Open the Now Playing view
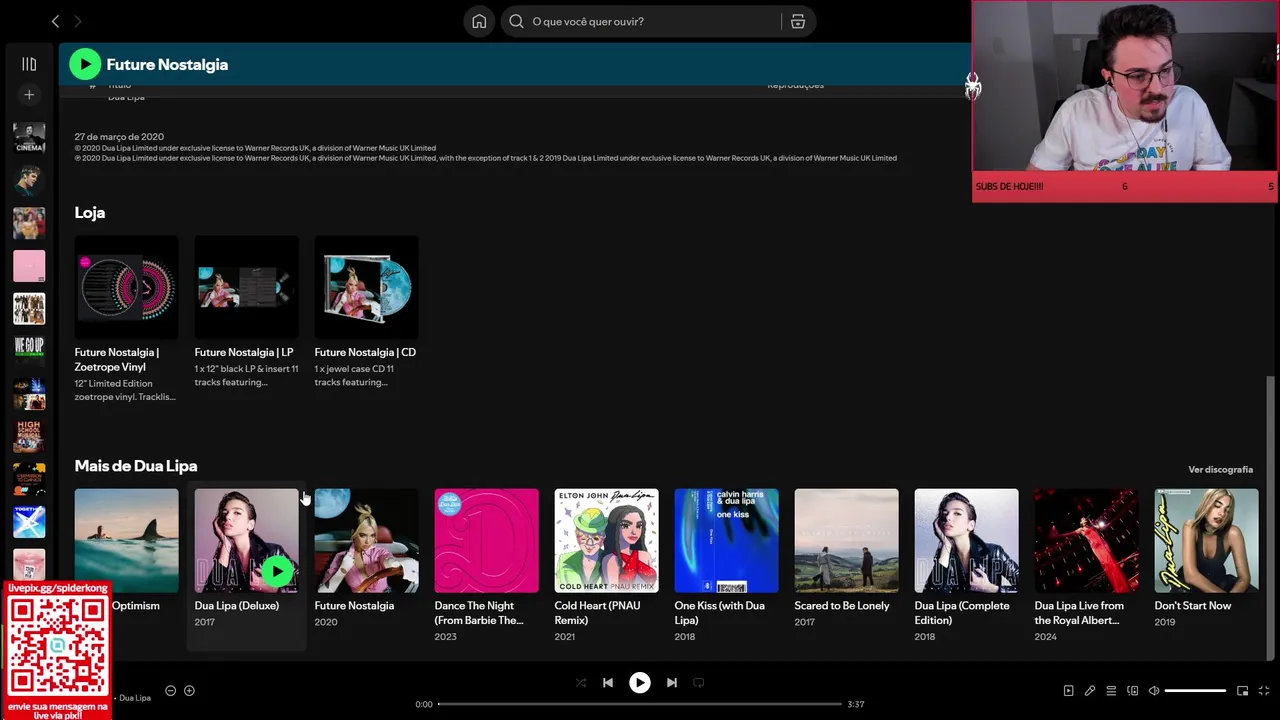Image resolution: width=1280 pixels, height=720 pixels. tap(1068, 690)
